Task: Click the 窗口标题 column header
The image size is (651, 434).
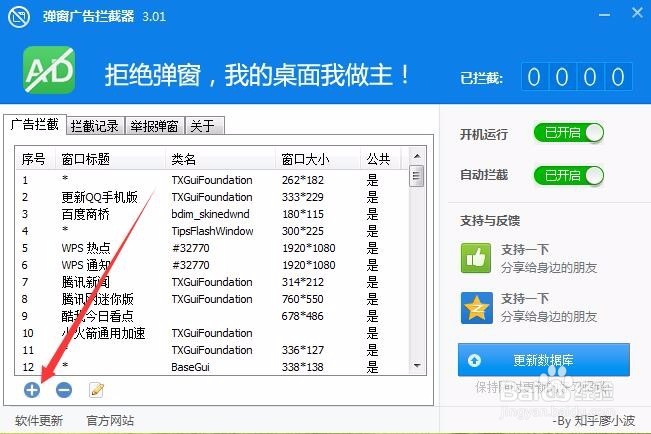Action: tap(110, 159)
